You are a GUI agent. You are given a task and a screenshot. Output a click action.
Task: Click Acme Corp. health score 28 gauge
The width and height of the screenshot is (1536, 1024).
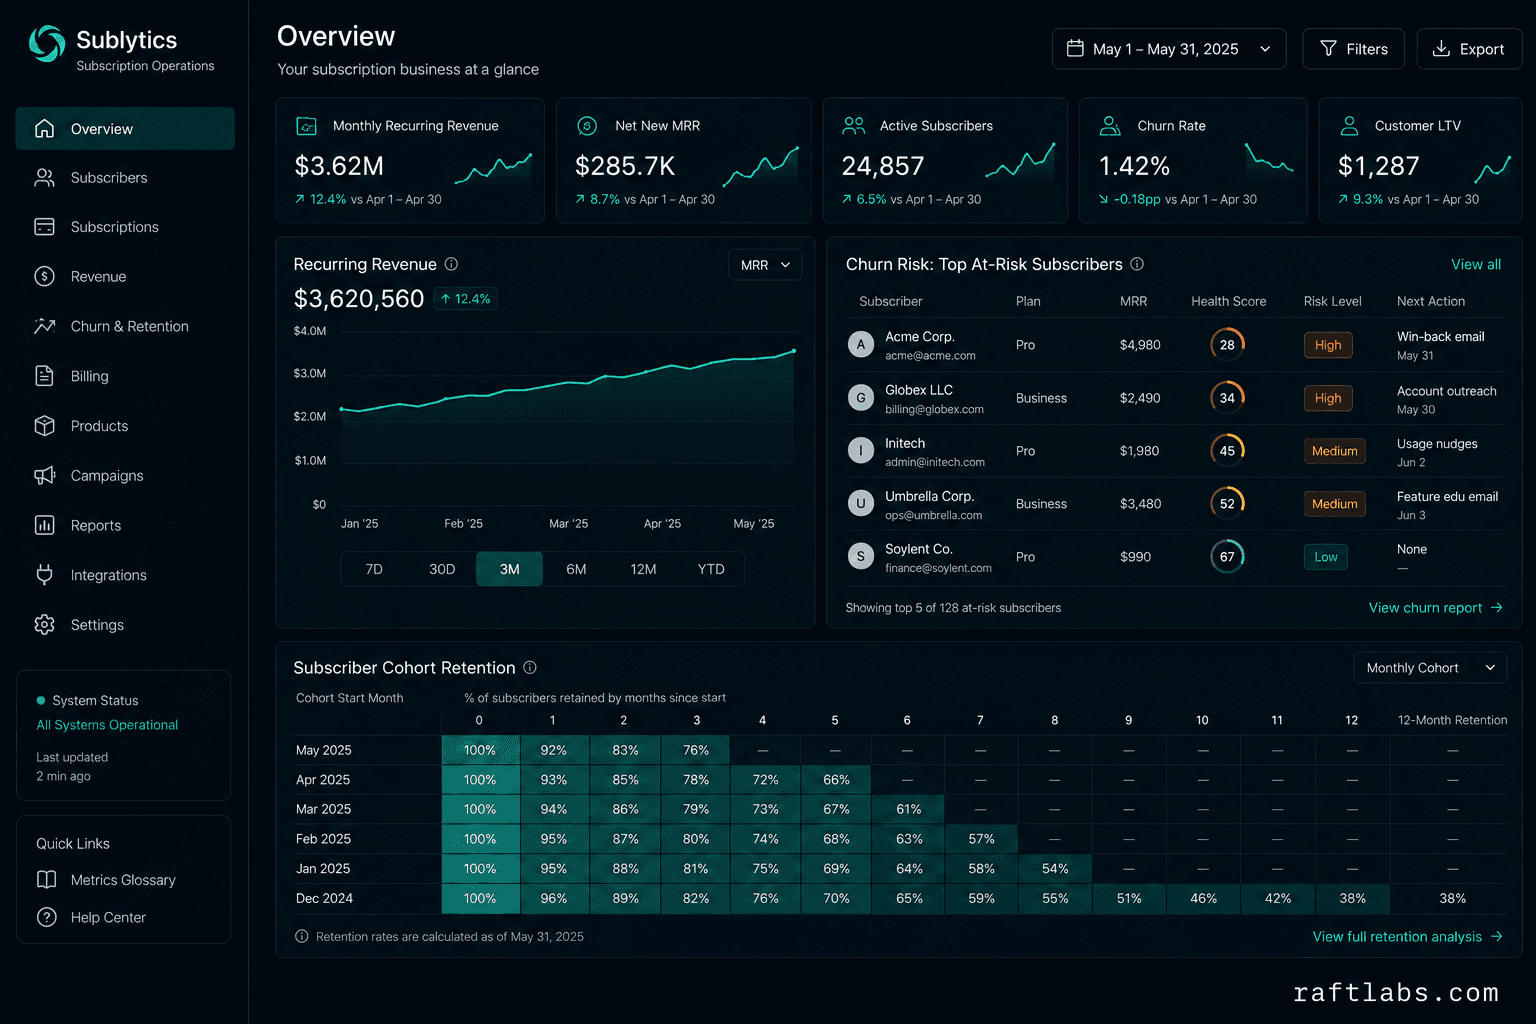pos(1227,345)
